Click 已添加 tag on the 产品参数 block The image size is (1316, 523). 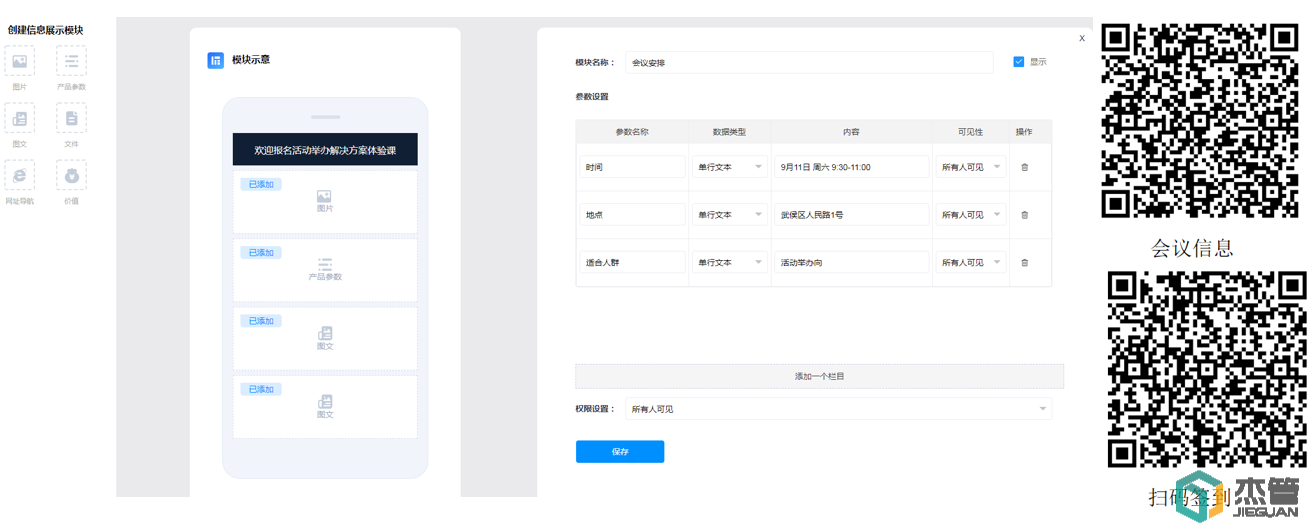click(261, 253)
